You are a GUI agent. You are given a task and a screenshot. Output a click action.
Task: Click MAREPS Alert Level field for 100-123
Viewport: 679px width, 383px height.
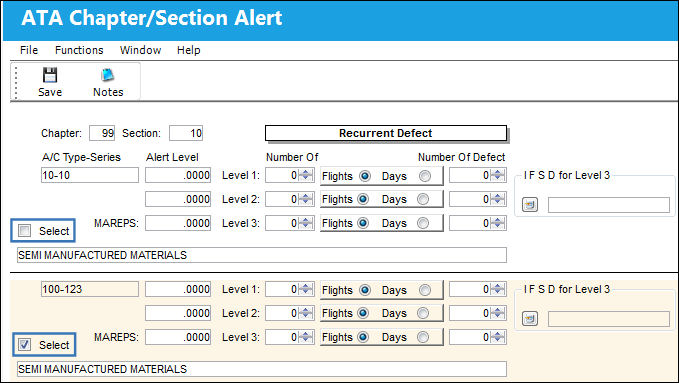[178, 337]
